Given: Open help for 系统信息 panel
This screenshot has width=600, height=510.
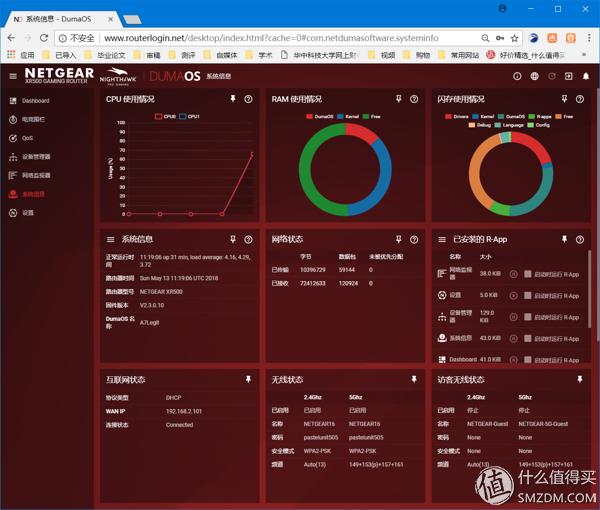Looking at the screenshot, I should [248, 240].
